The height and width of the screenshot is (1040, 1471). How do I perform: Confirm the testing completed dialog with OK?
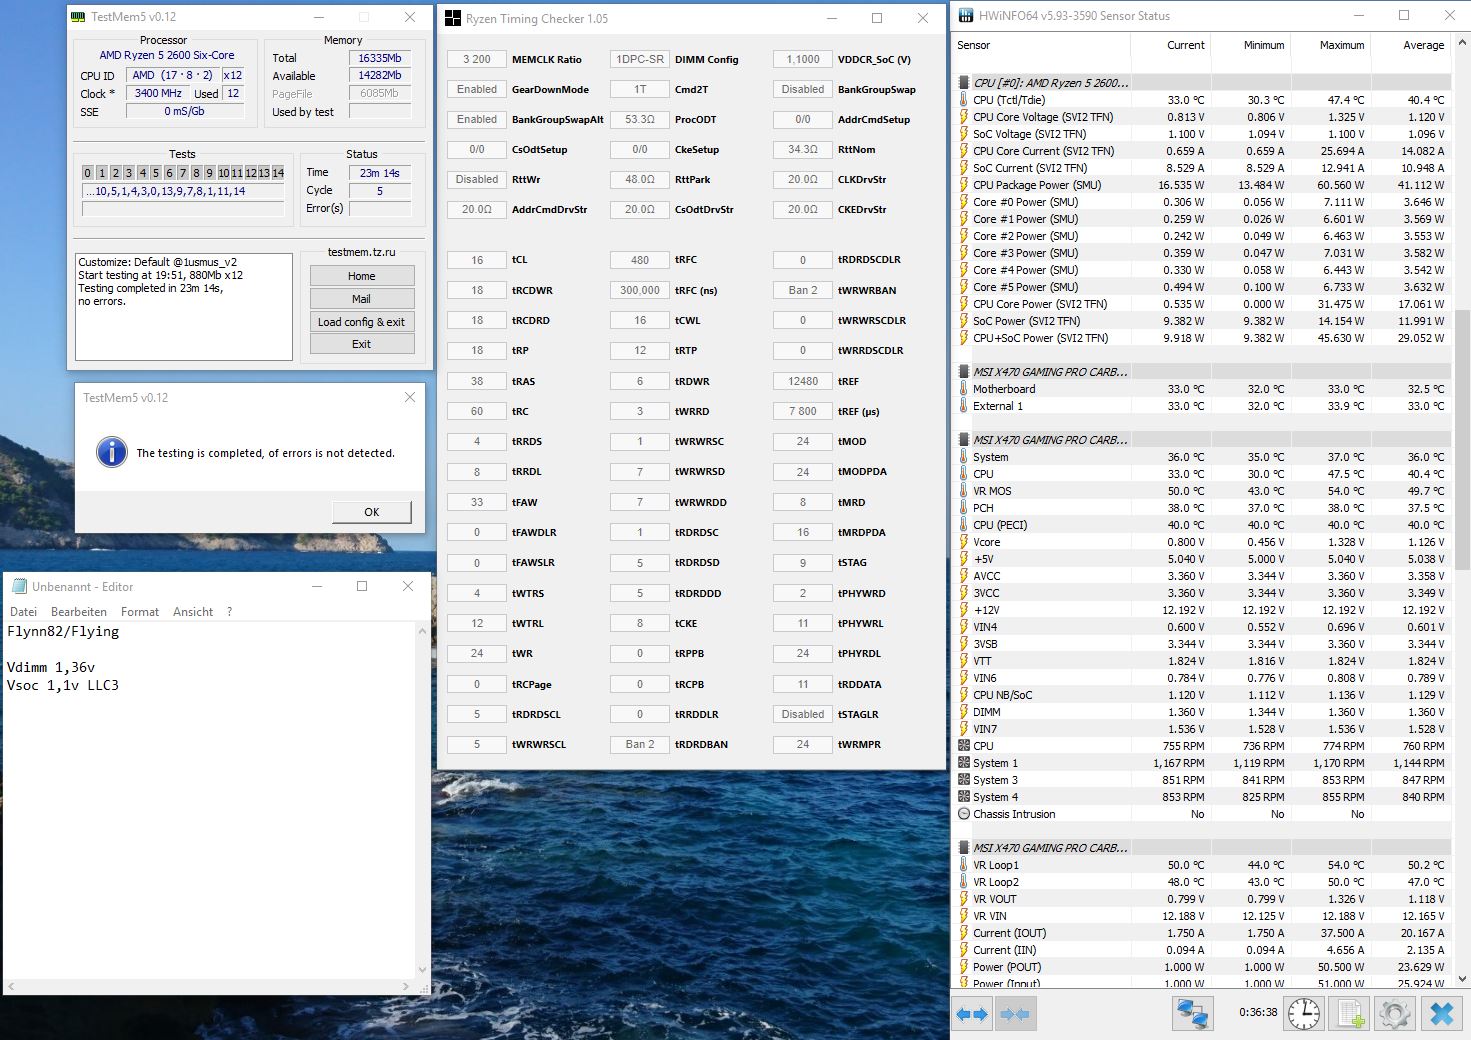[372, 511]
